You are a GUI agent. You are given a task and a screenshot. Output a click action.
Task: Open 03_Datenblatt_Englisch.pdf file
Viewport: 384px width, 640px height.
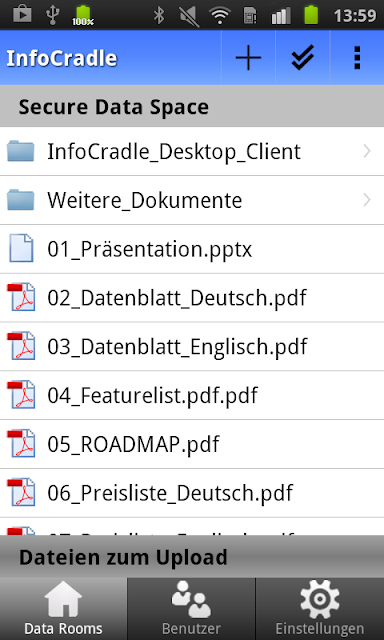(x=192, y=347)
